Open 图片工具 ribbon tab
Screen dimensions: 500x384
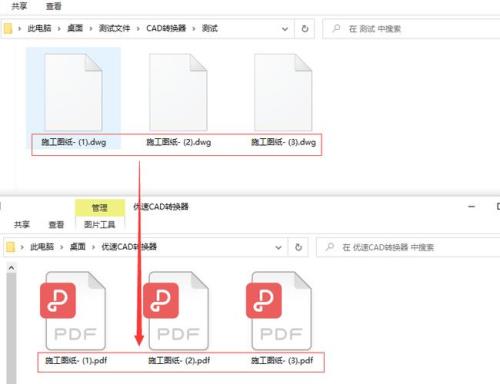[100, 225]
